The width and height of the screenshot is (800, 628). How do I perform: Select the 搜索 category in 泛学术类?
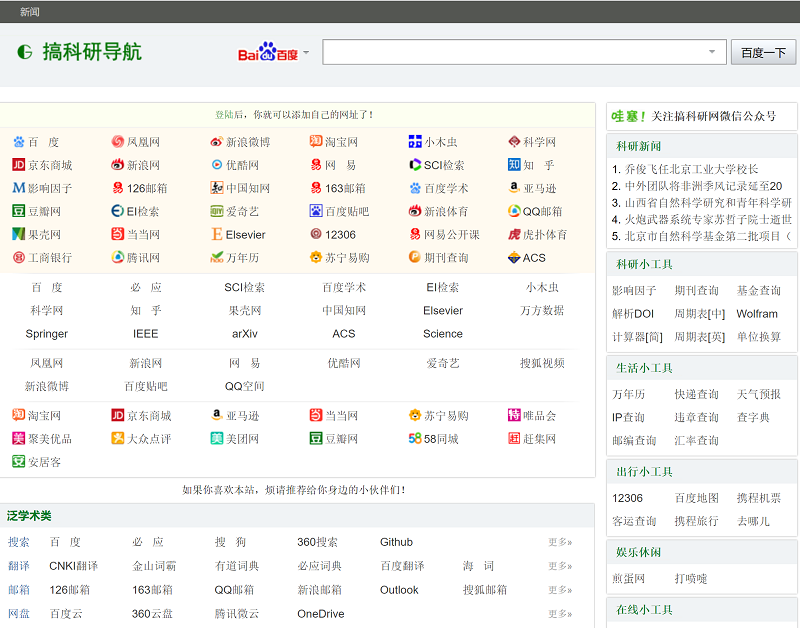[x=18, y=542]
